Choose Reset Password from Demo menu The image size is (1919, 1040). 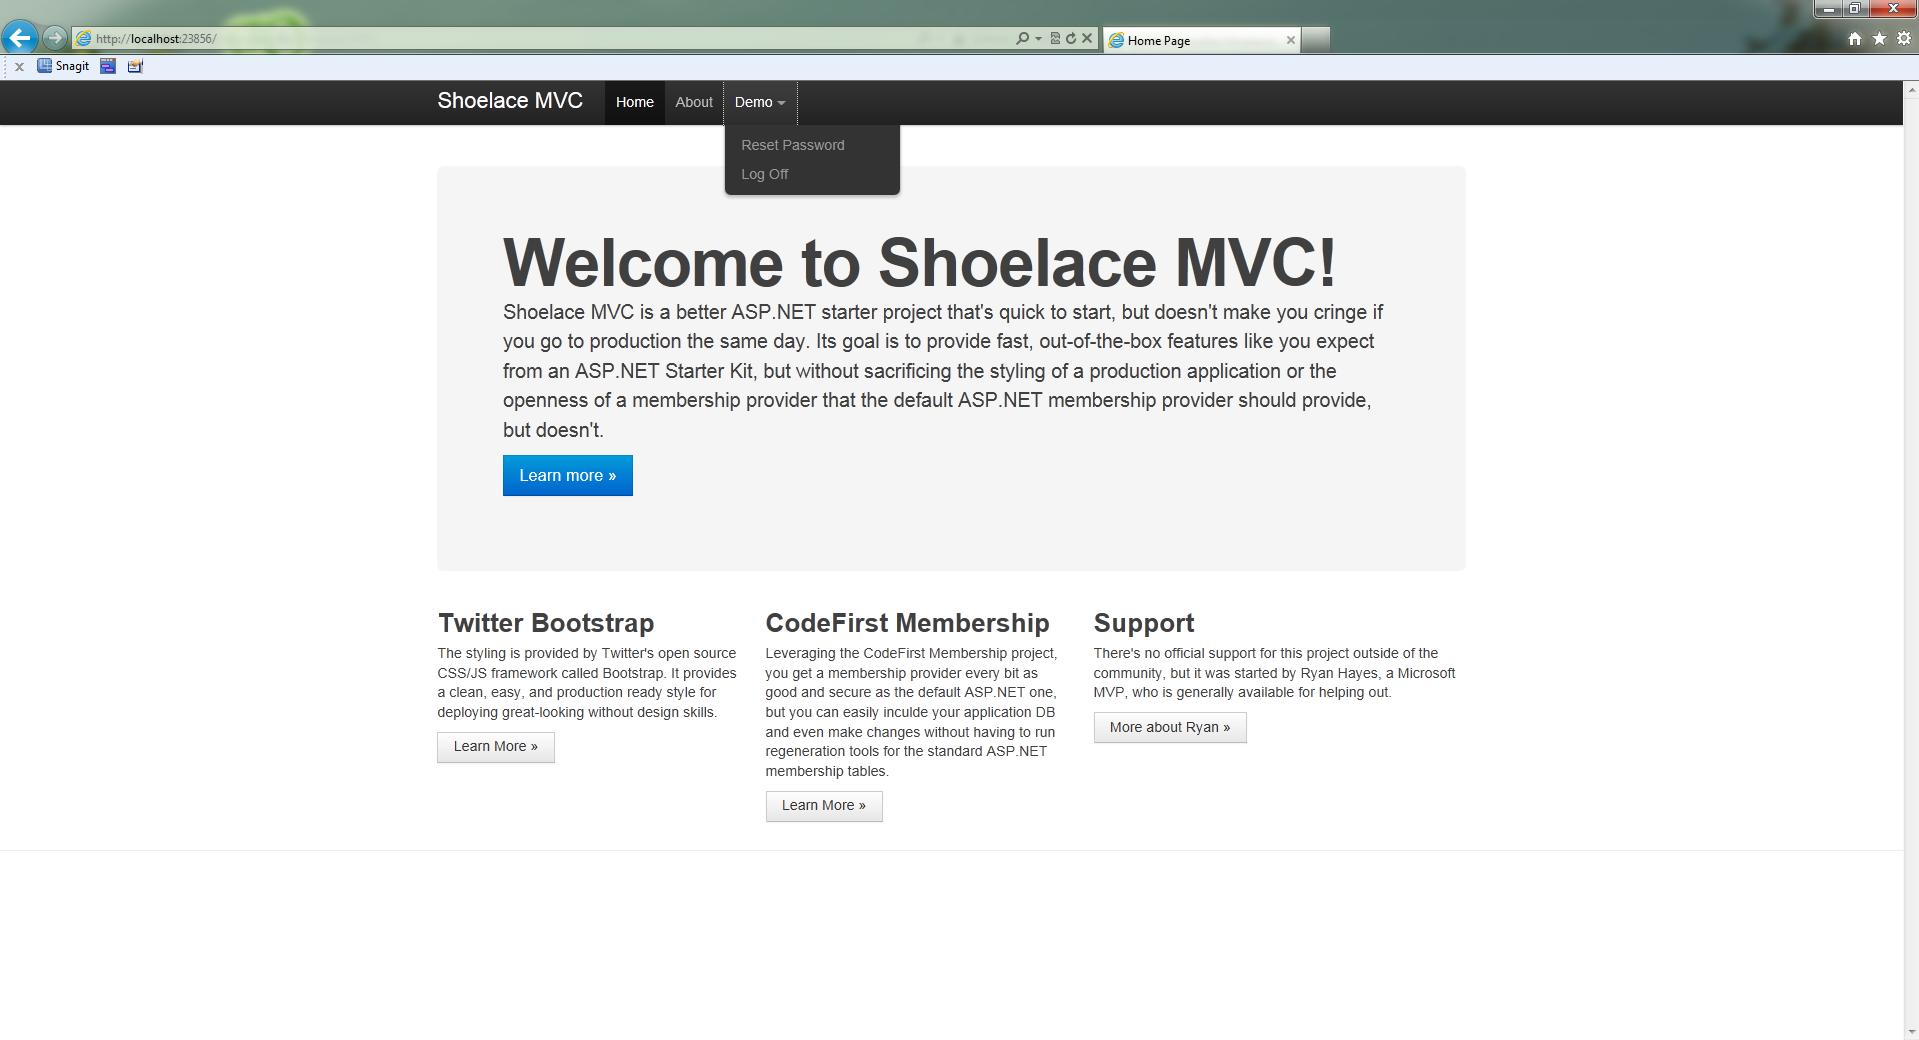[792, 145]
